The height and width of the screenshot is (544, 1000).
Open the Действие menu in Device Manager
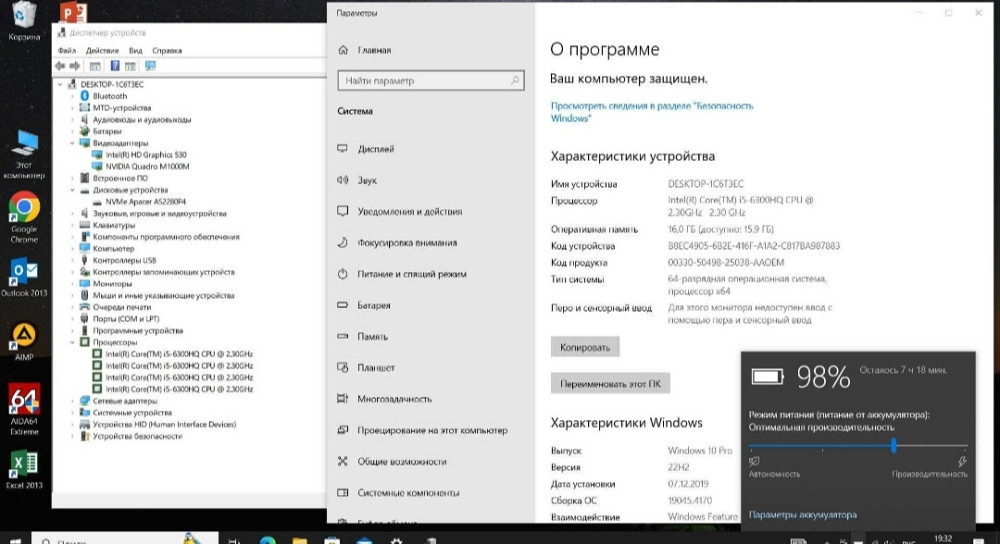coord(102,50)
